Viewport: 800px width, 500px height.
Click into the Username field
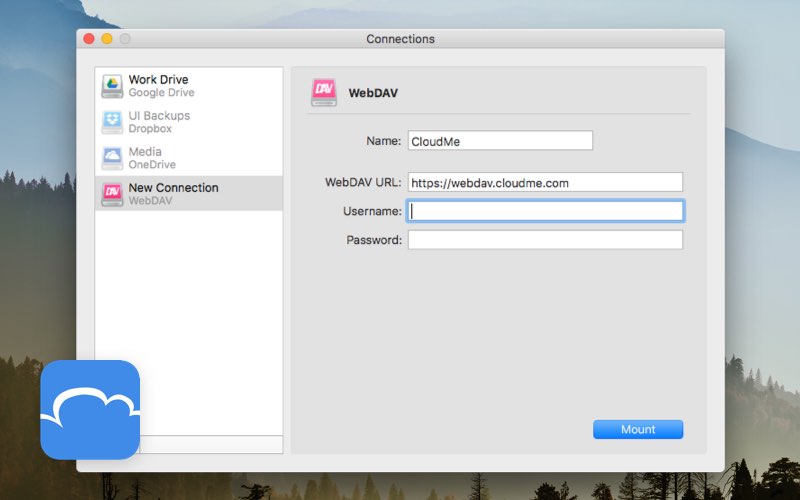[x=545, y=211]
